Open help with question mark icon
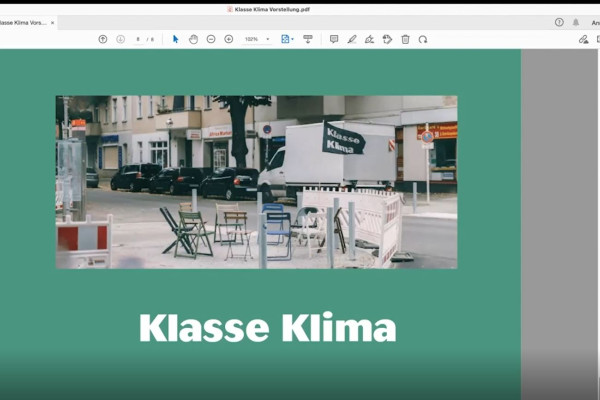This screenshot has width=600, height=400. [x=559, y=22]
